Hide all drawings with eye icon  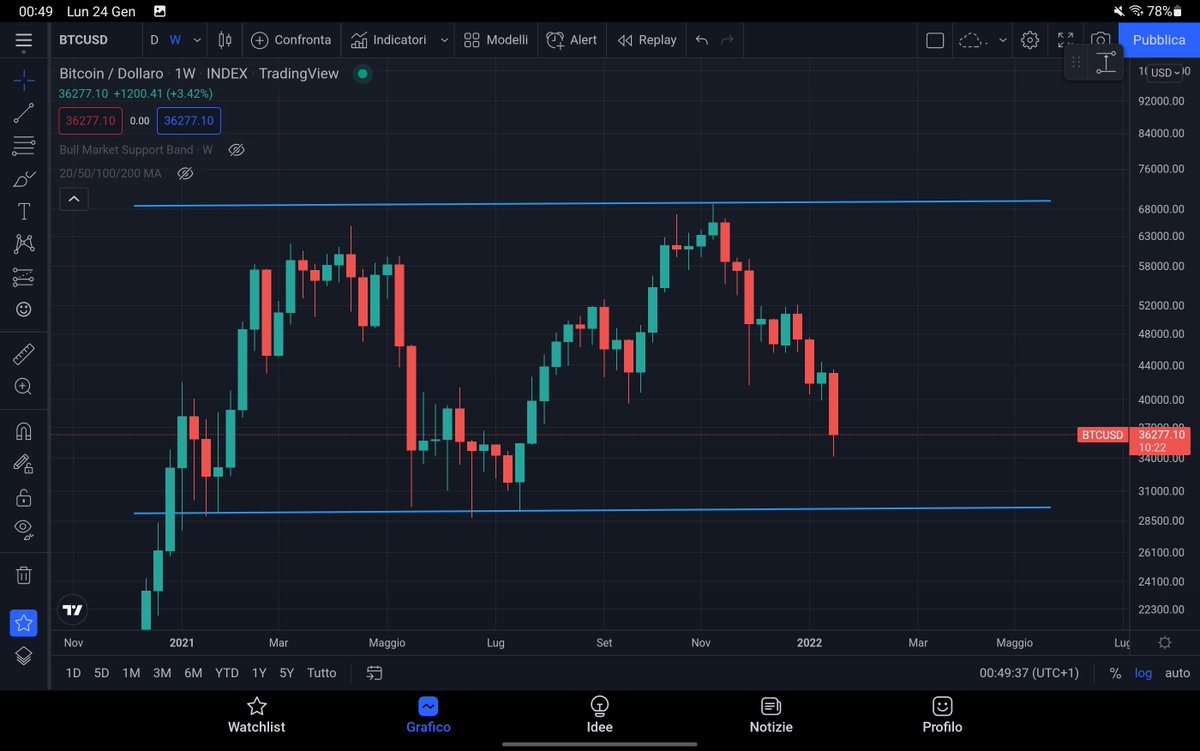click(x=24, y=529)
